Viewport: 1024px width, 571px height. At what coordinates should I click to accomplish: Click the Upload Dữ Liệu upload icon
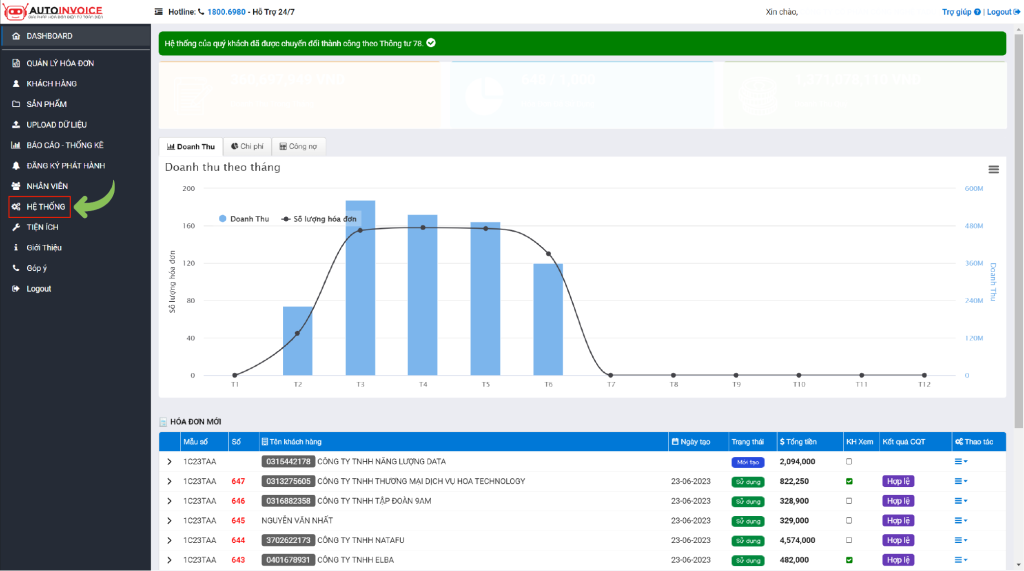[16, 124]
